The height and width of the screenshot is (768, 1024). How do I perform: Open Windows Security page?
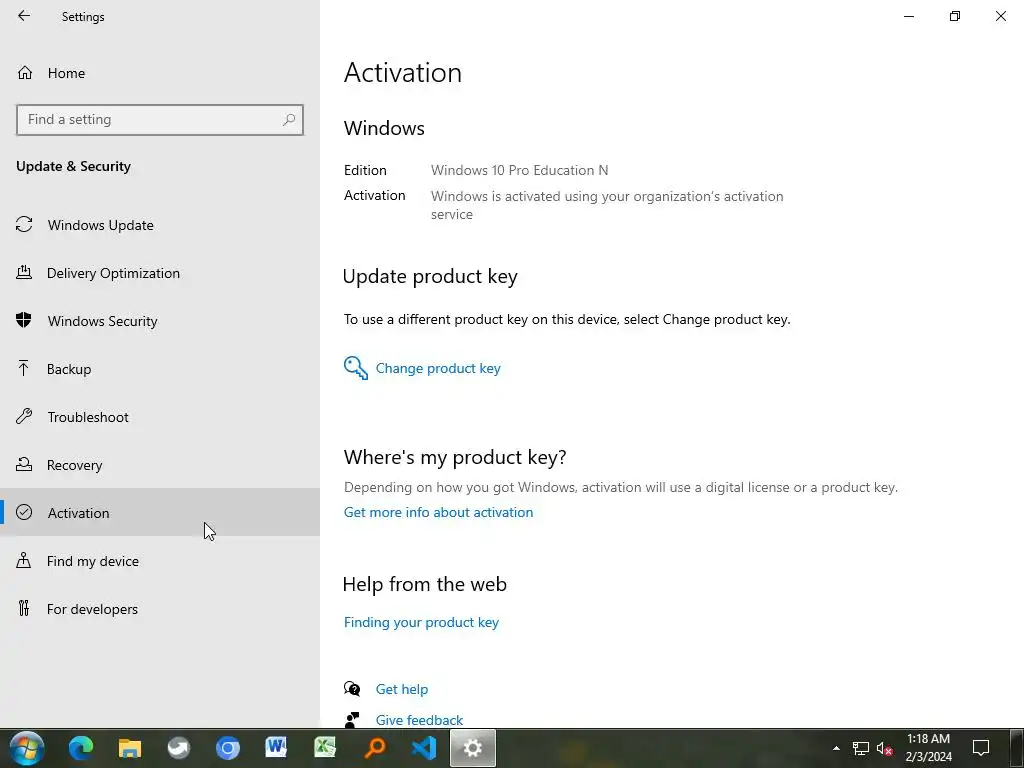[160, 321]
